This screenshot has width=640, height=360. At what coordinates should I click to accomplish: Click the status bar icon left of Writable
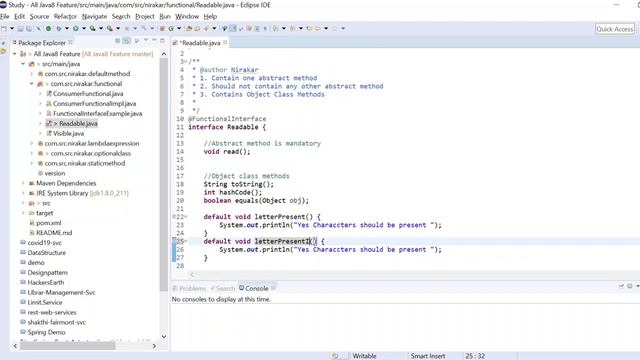[335, 356]
